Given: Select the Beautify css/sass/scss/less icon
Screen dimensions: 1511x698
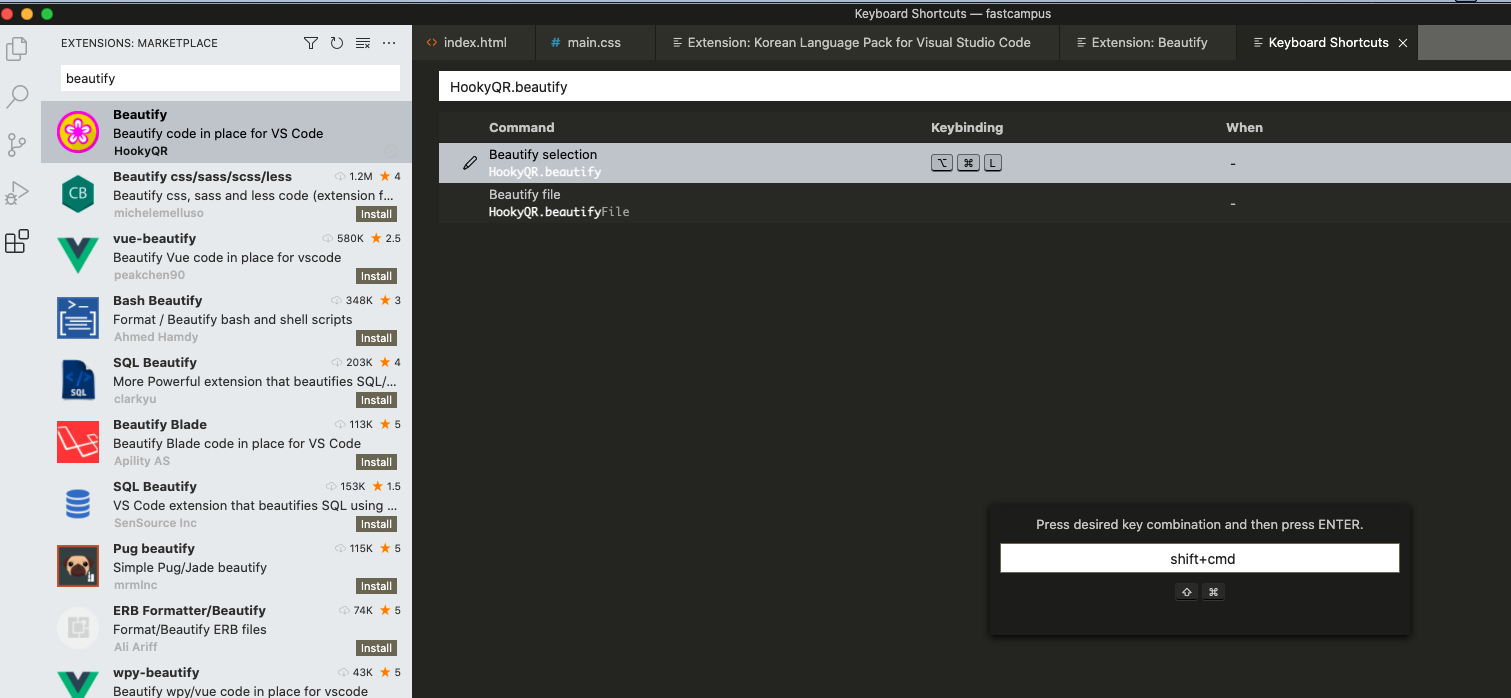Looking at the screenshot, I should (x=78, y=194).
